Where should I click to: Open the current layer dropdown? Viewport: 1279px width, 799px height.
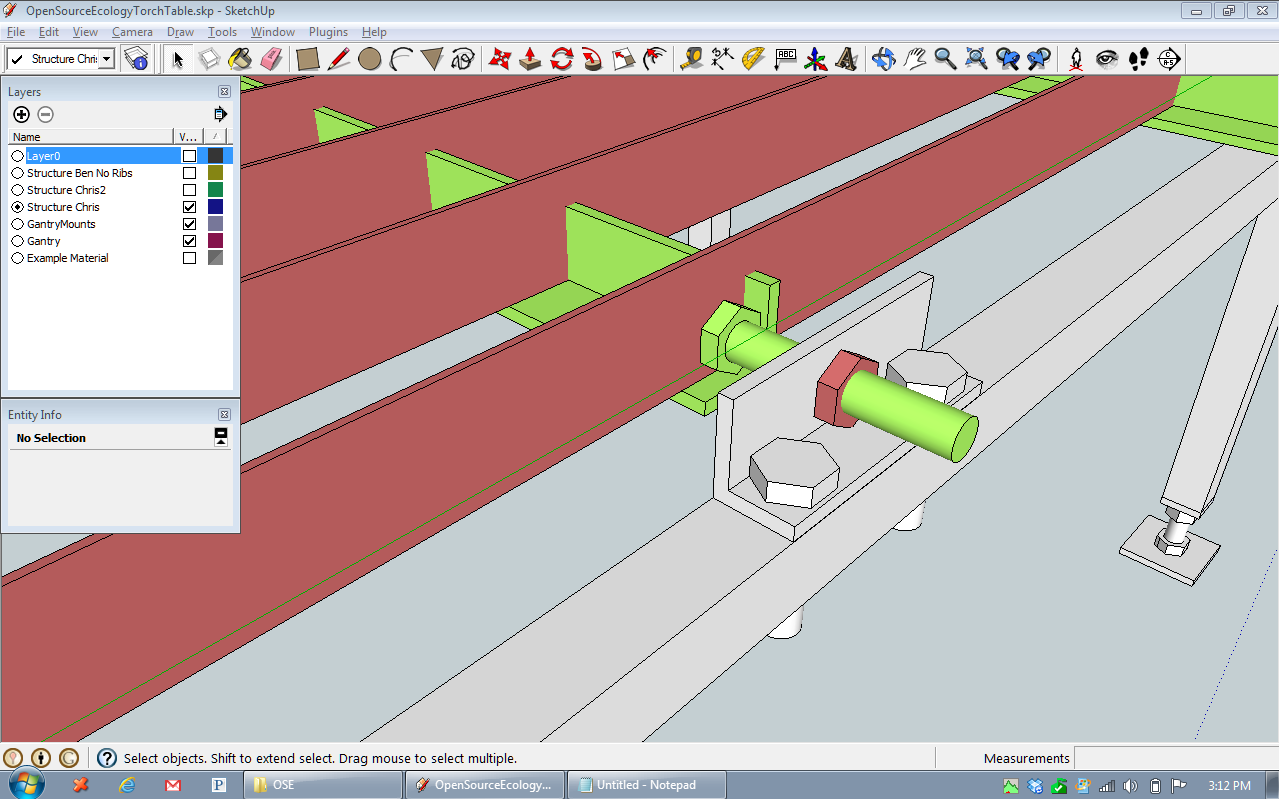pyautogui.click(x=106, y=59)
